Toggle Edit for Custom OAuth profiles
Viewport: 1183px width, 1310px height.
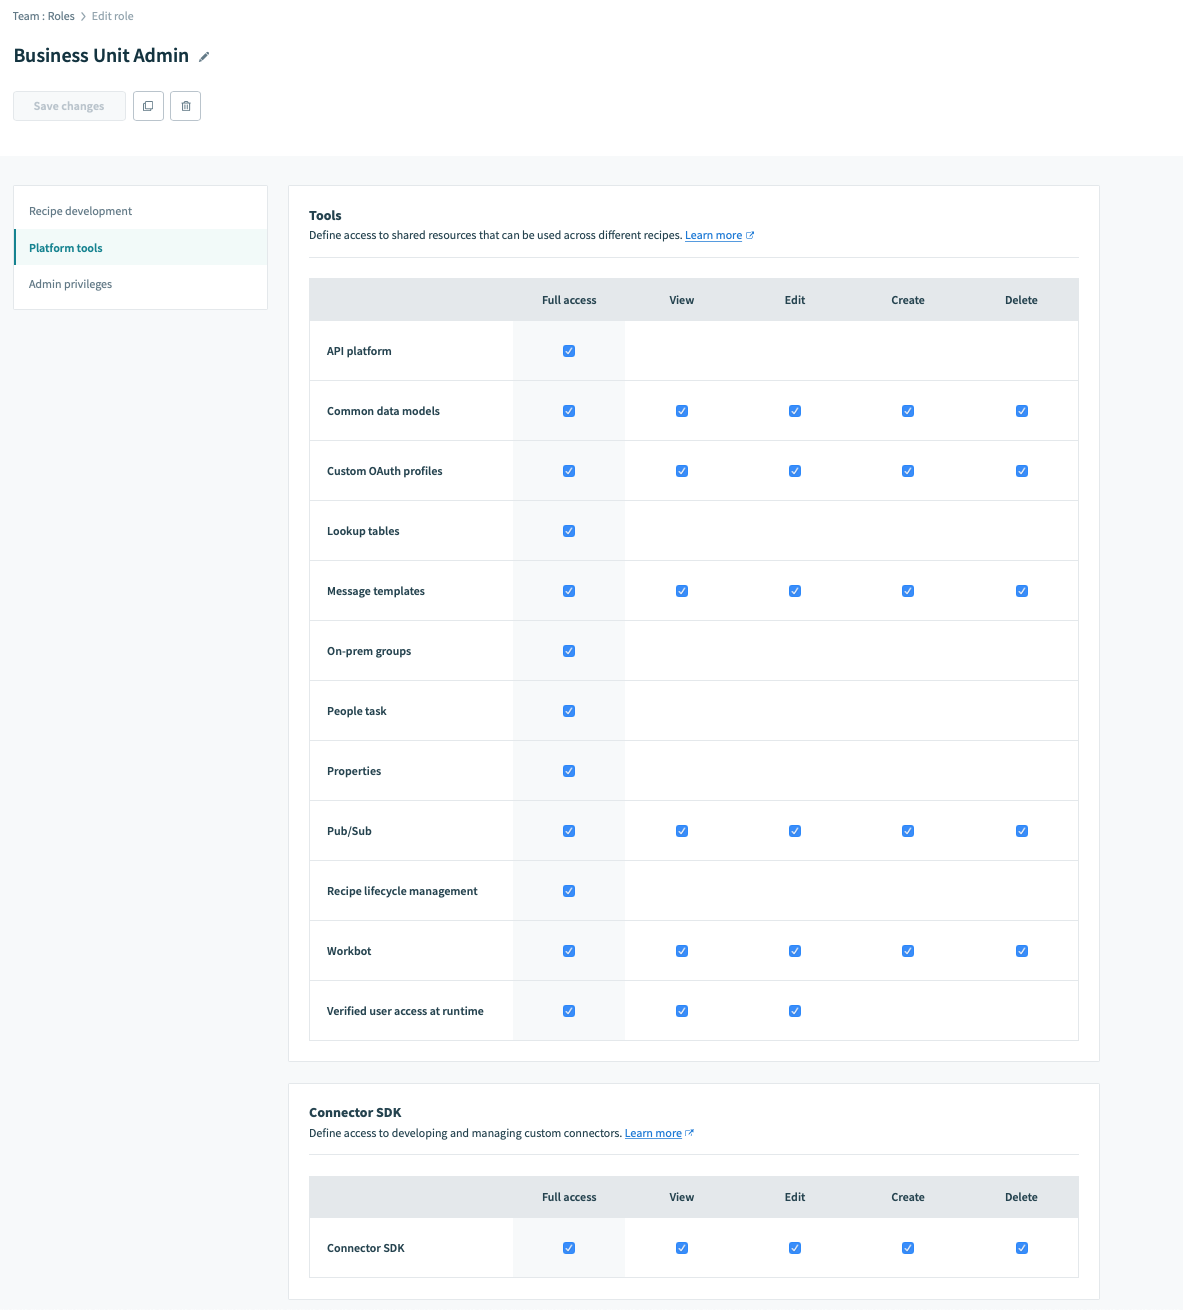tap(795, 471)
